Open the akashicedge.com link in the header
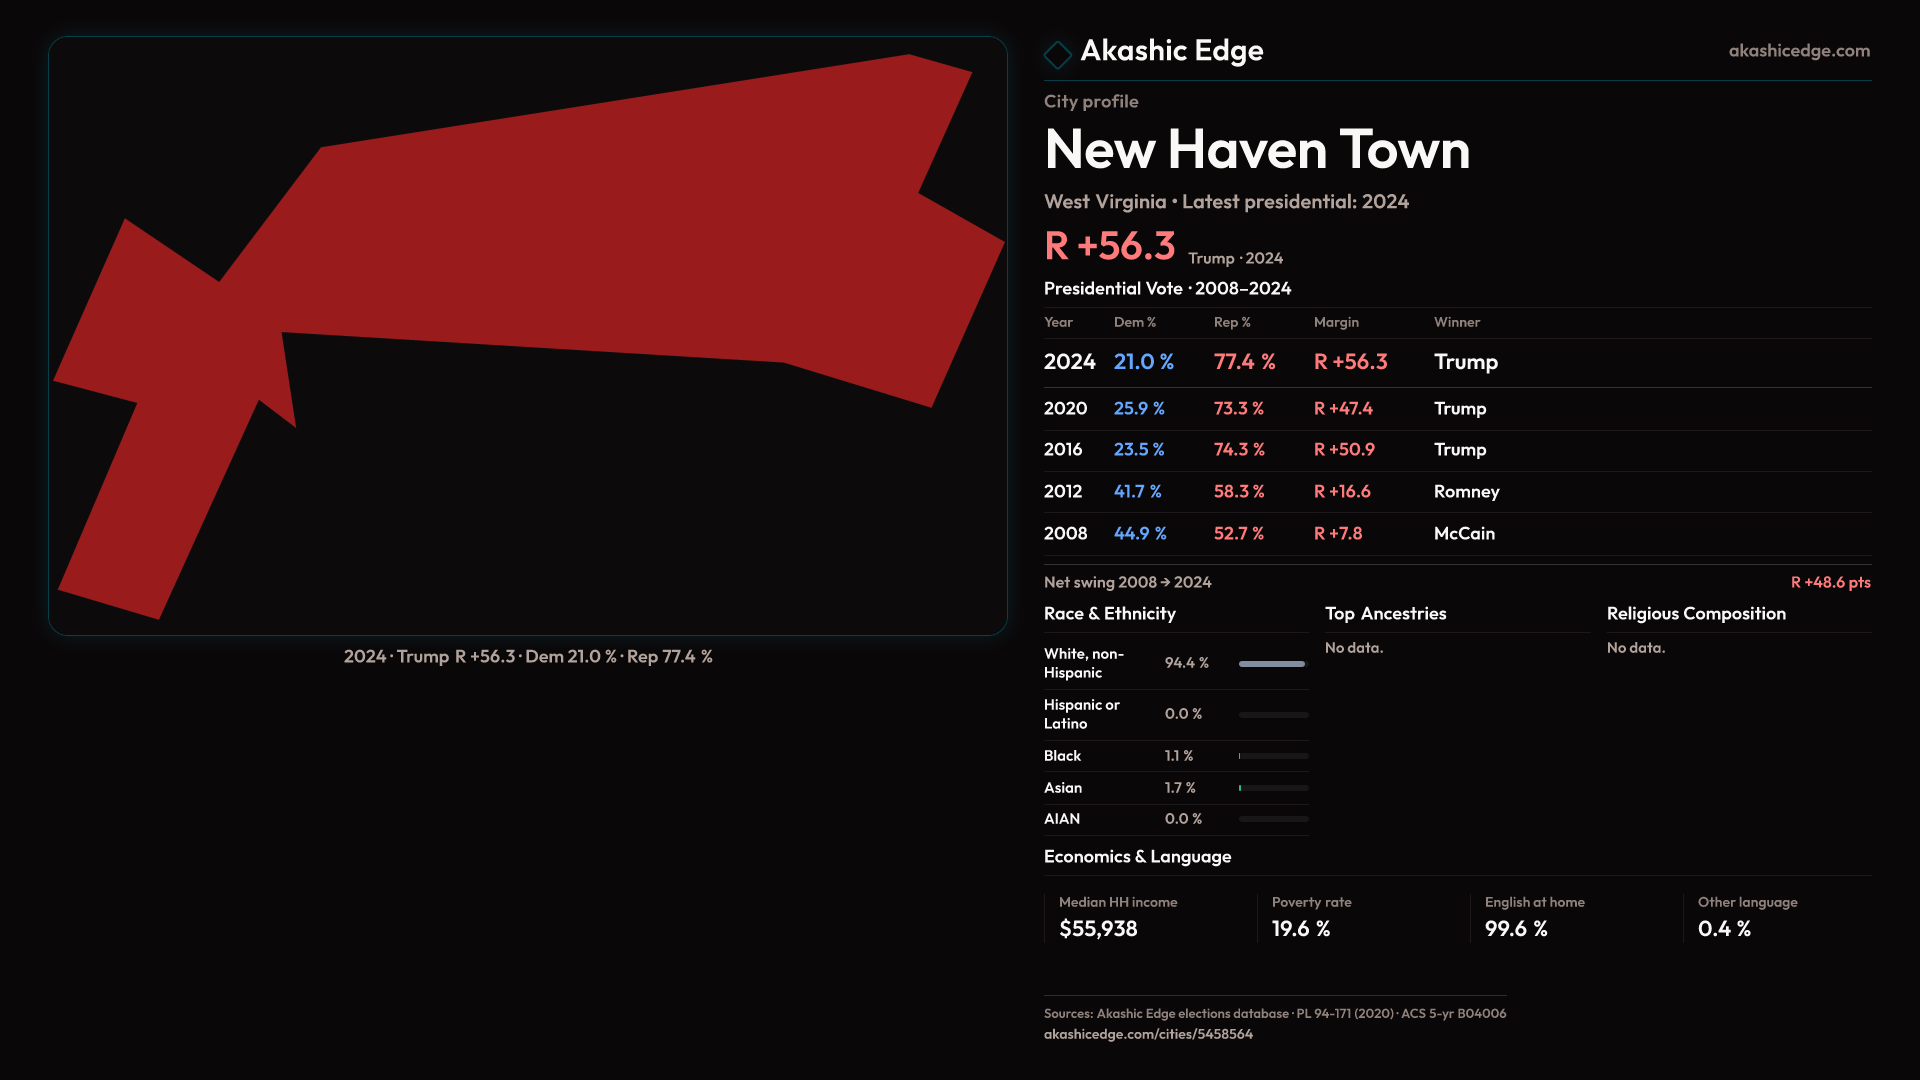This screenshot has height=1080, width=1920. click(1798, 51)
